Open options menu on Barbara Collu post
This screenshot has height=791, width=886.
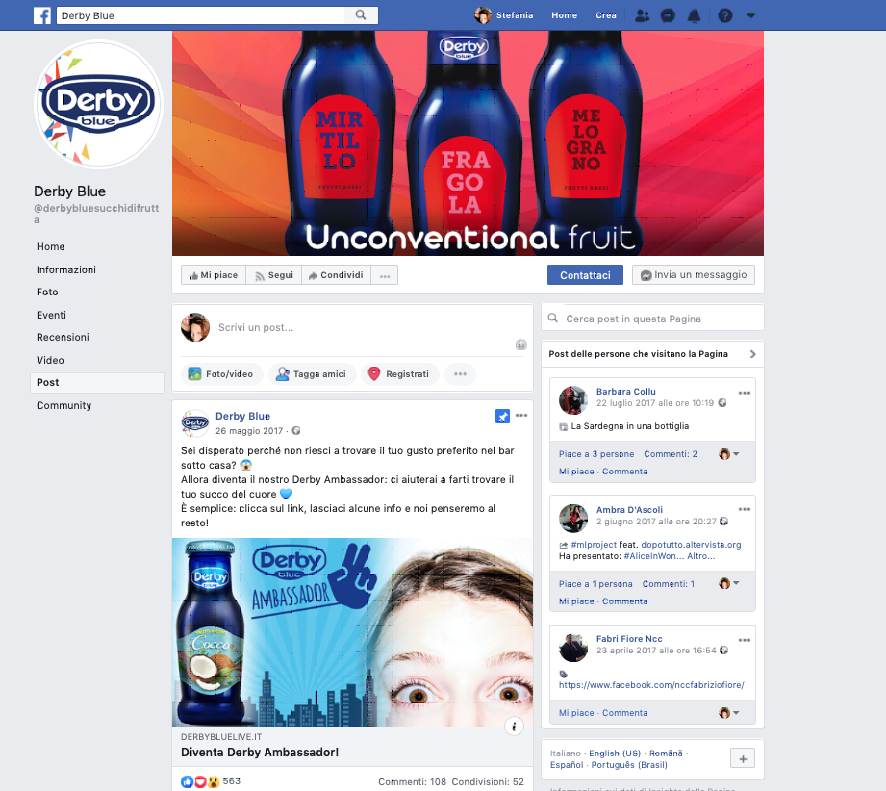click(x=744, y=393)
